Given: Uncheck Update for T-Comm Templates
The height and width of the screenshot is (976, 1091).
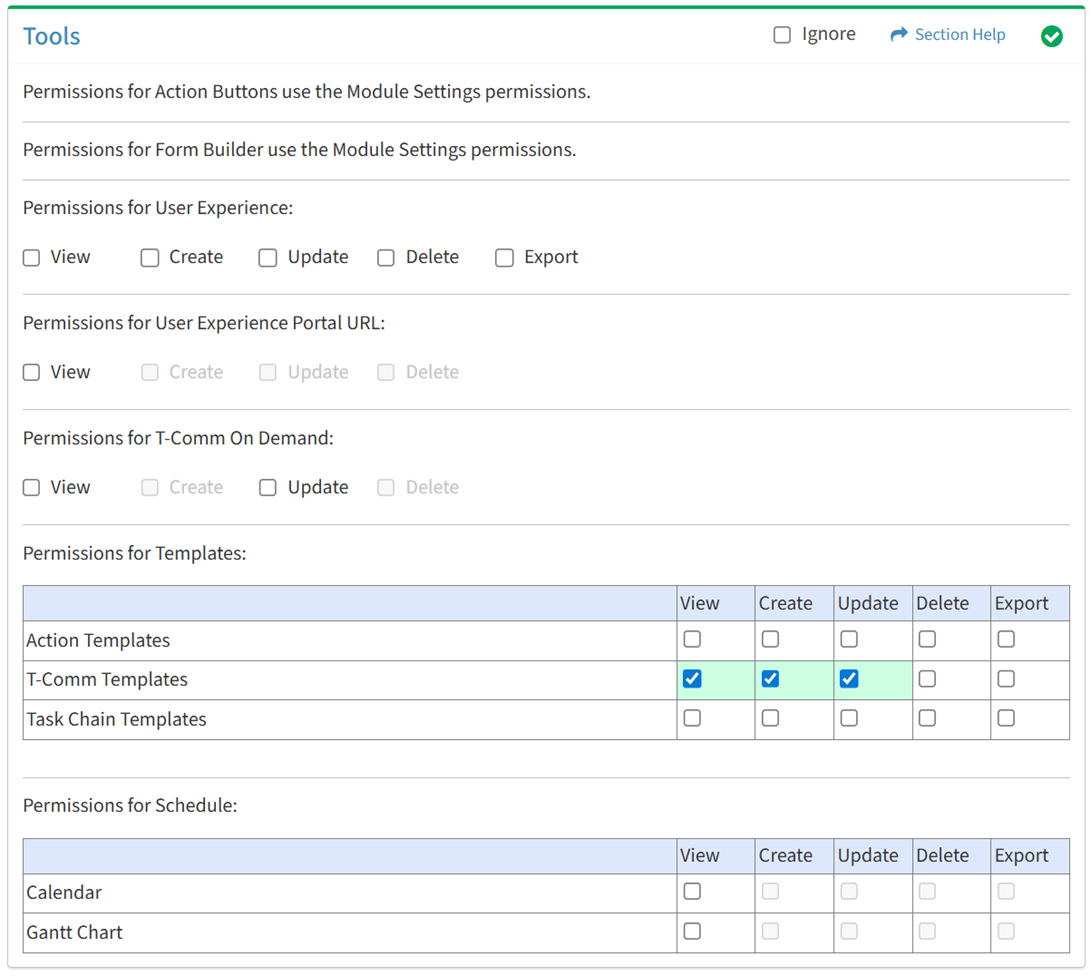Looking at the screenshot, I should tap(849, 679).
